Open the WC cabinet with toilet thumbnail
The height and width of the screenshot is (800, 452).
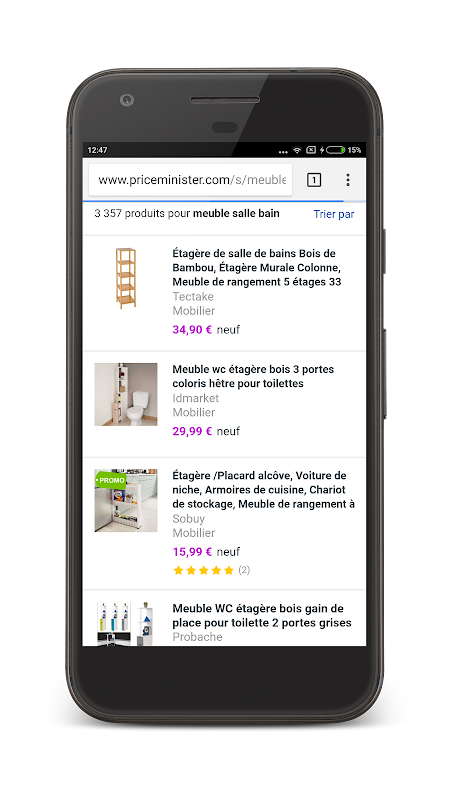click(x=126, y=394)
